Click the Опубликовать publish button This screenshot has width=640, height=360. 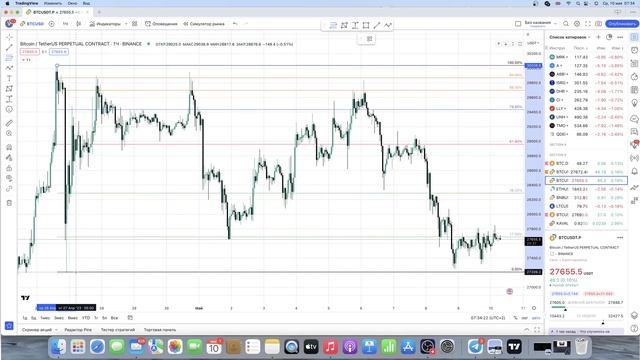[x=622, y=24]
